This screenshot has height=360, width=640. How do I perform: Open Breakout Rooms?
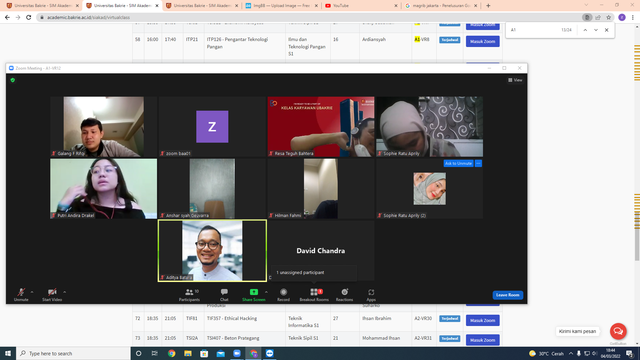point(314,295)
